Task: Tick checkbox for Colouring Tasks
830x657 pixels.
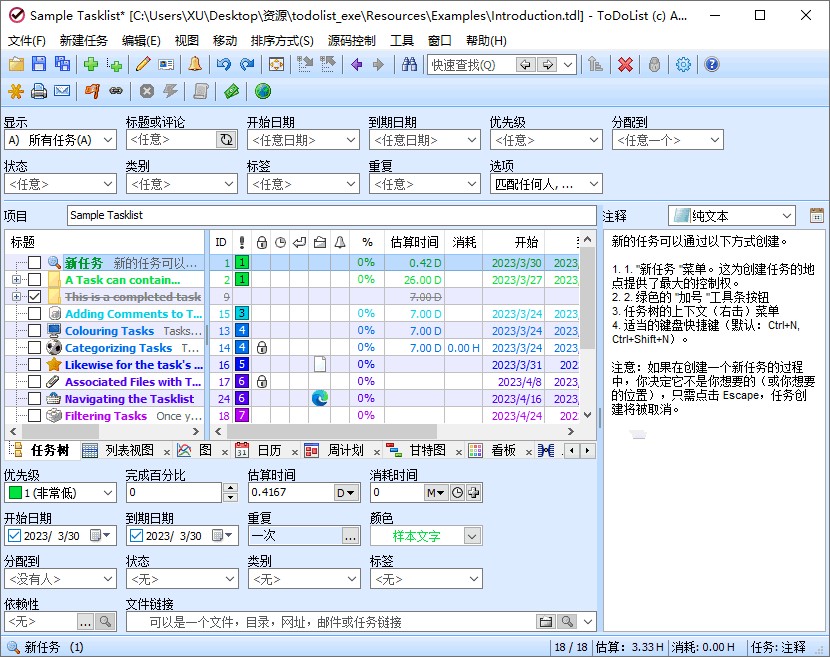Action: click(x=34, y=330)
